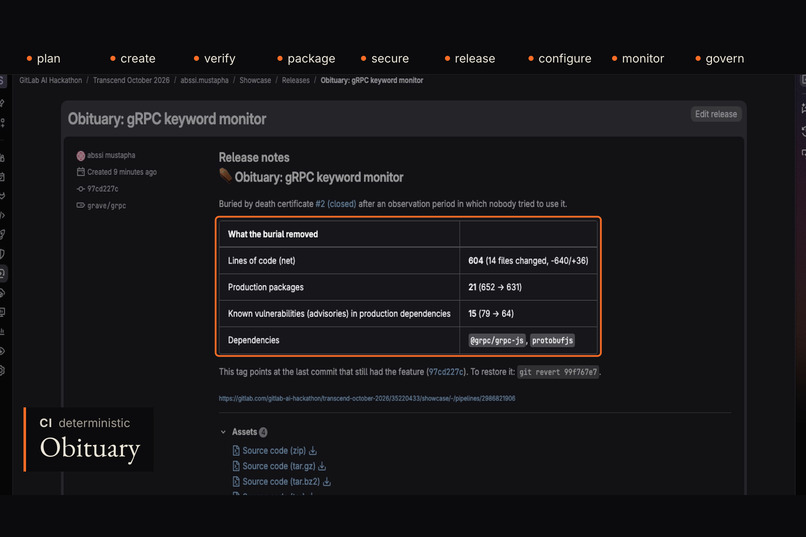806x537 pixels.
Task: Click Created 9 minutes ago text
Action: (122, 172)
